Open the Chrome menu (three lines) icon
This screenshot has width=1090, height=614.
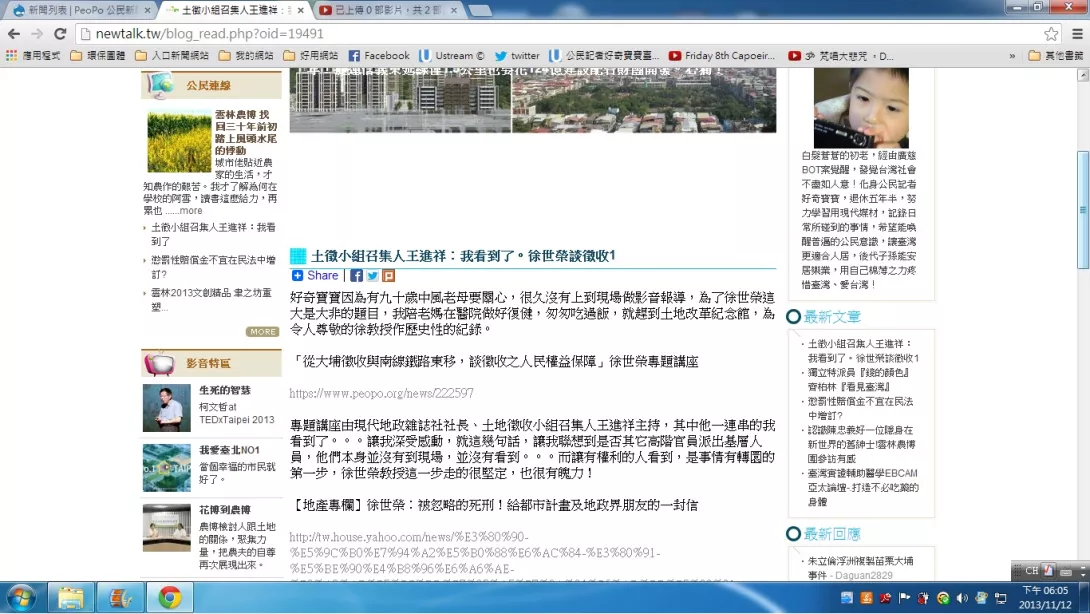[1077, 33]
